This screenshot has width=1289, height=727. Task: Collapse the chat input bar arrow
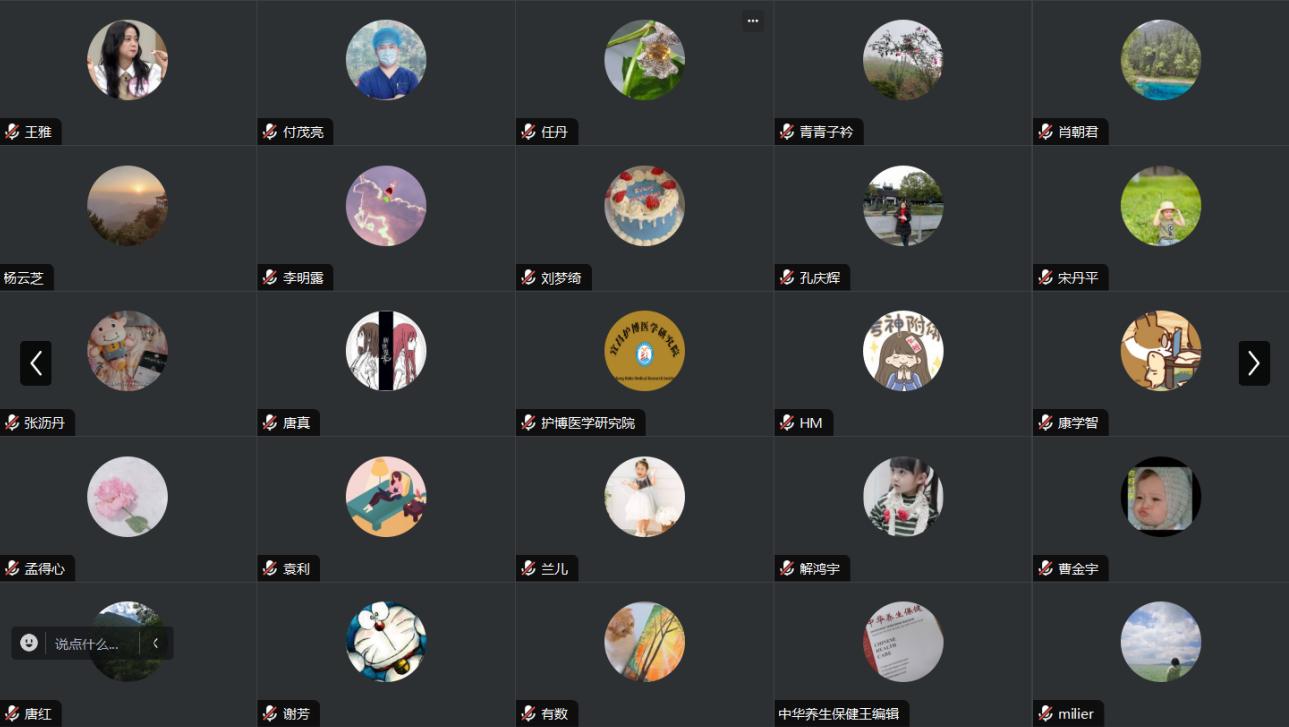[156, 643]
